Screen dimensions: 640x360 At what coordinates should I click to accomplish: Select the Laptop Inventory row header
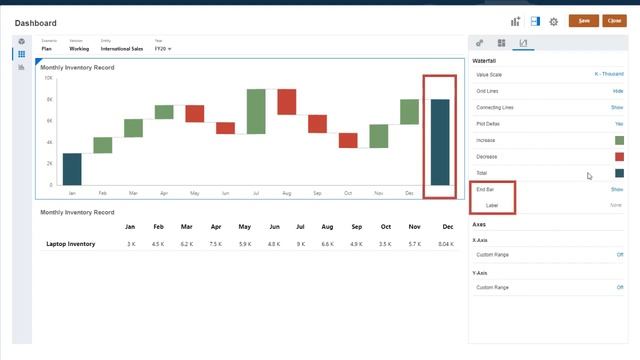[x=71, y=244]
